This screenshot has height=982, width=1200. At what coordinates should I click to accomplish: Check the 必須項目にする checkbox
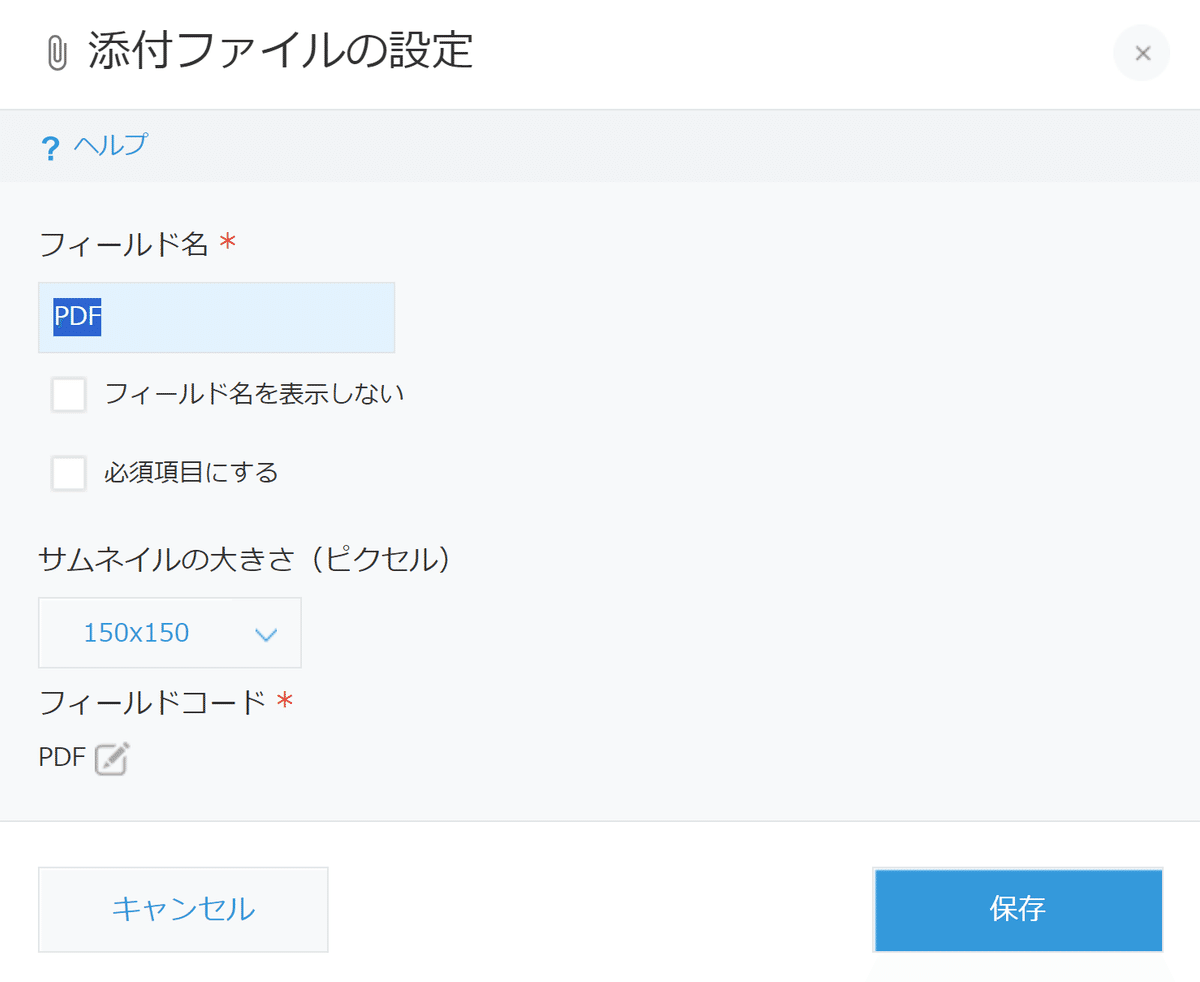pos(69,472)
